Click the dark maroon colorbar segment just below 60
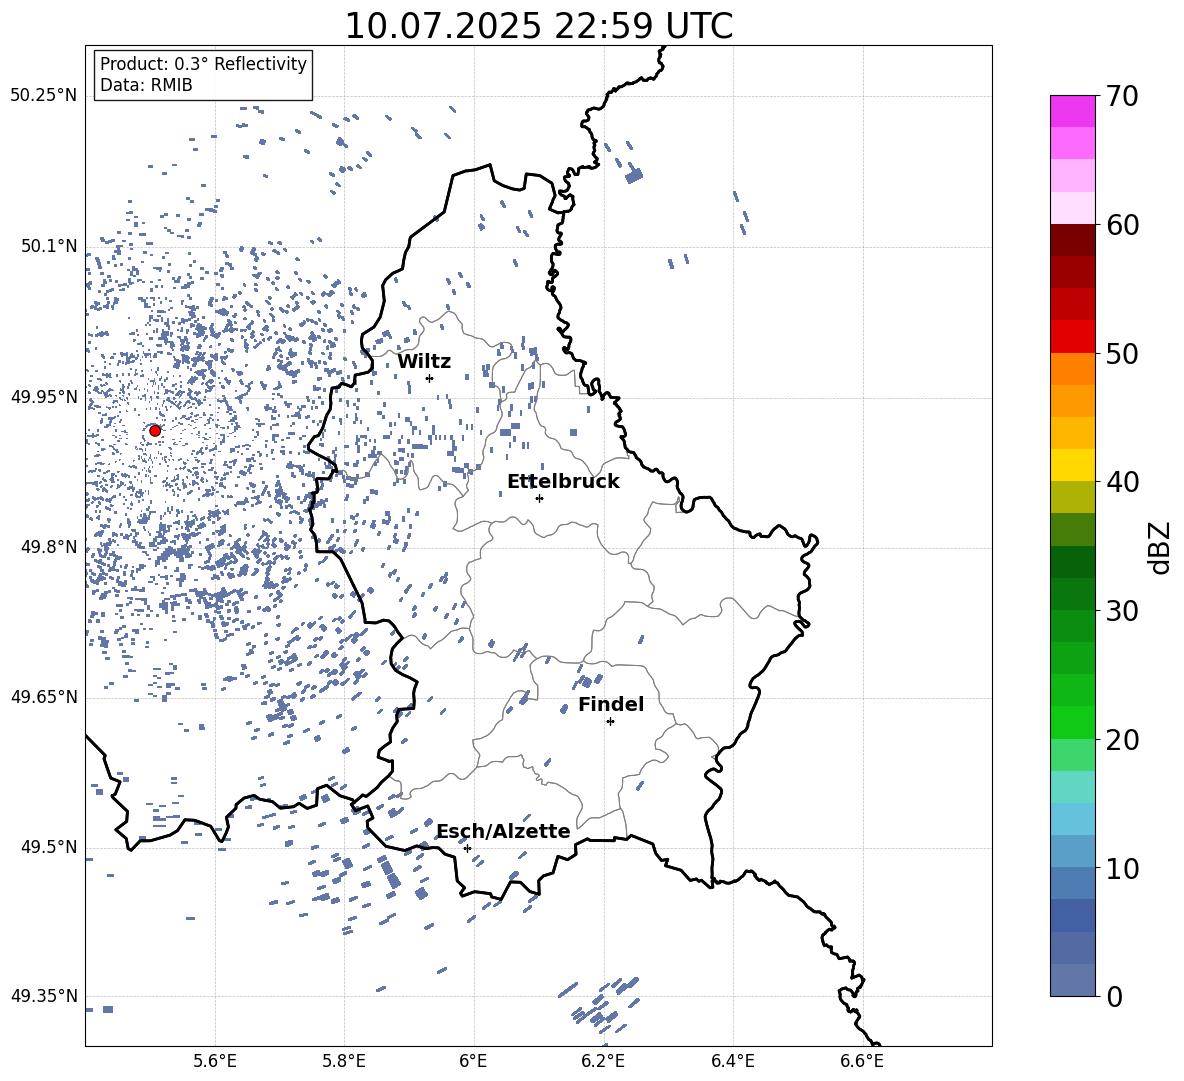The width and height of the screenshot is (1184, 1081). point(1072,240)
